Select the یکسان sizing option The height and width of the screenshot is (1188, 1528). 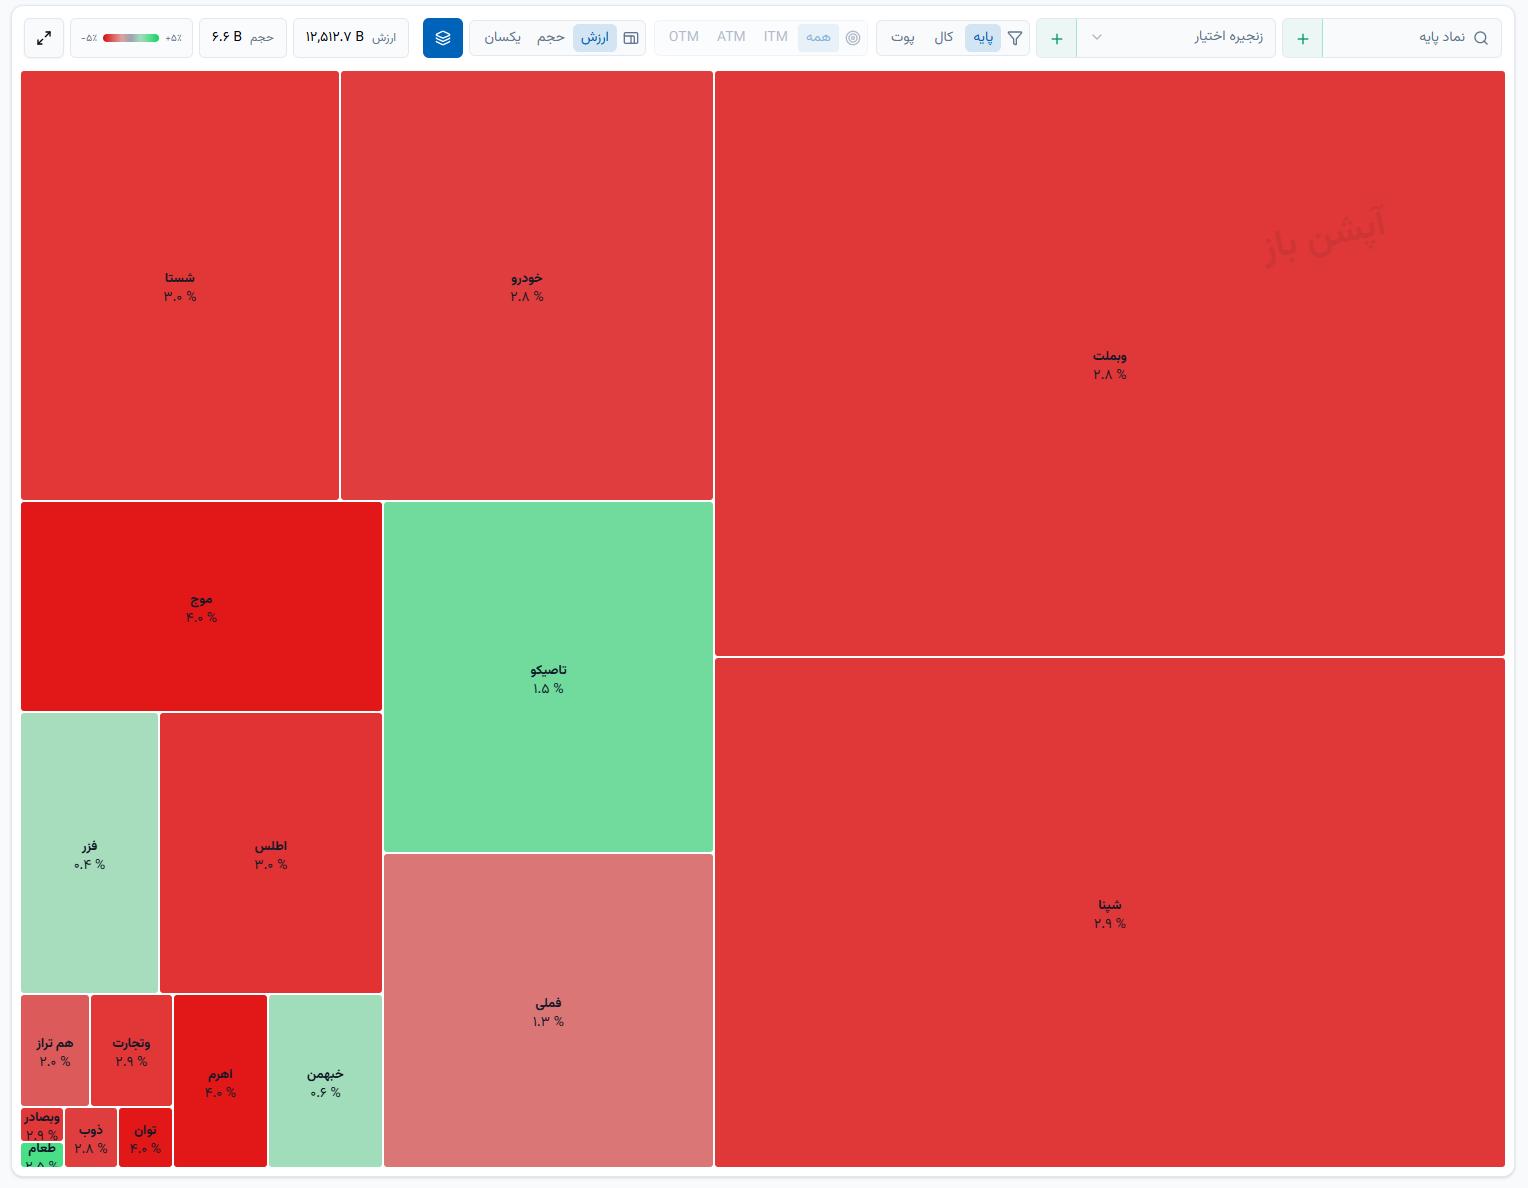click(503, 38)
